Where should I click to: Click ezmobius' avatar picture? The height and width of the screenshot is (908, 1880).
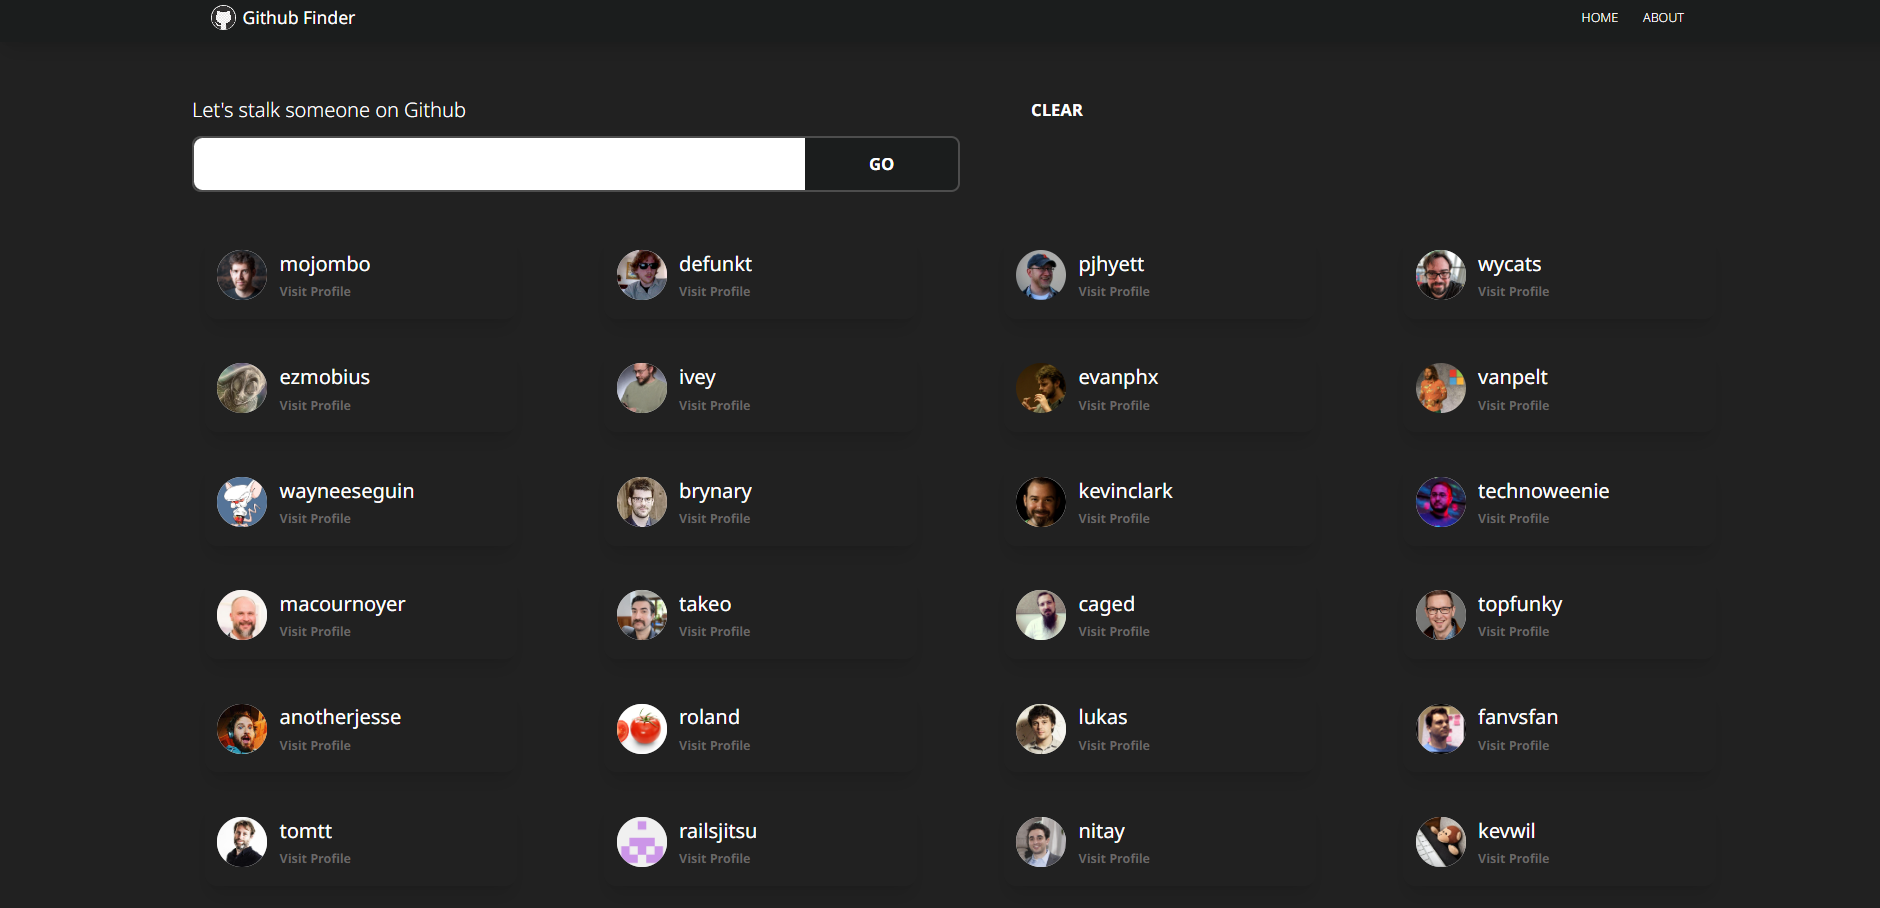coord(242,388)
